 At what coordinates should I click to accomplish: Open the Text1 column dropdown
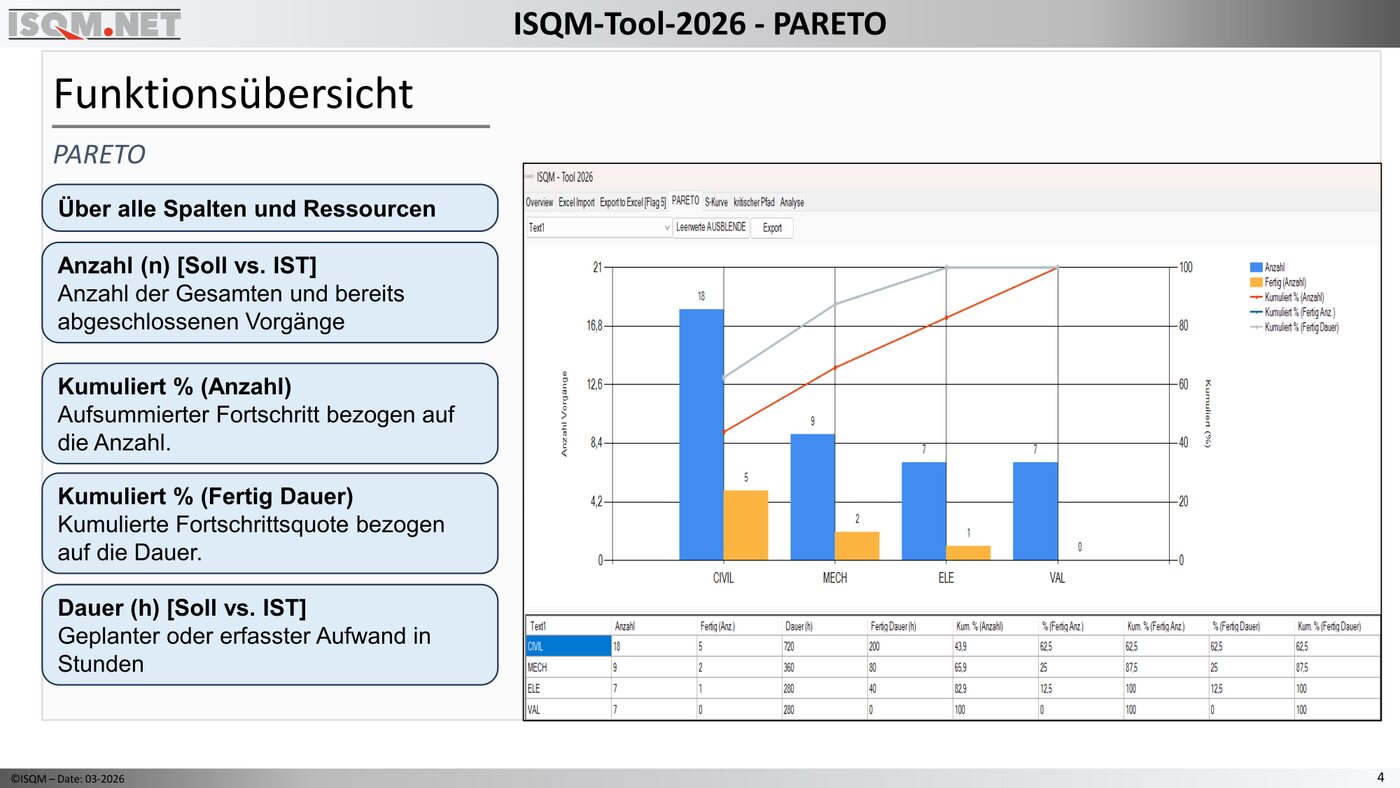click(666, 228)
